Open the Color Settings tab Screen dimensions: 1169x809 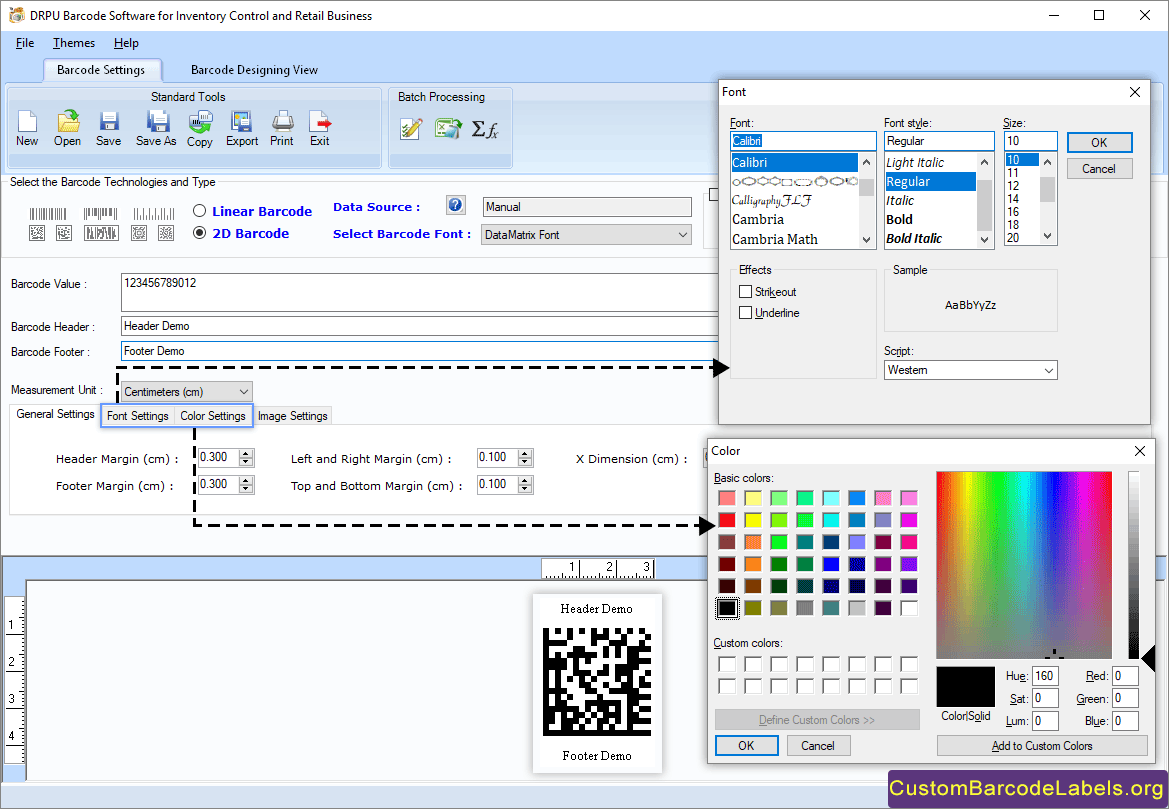click(x=212, y=416)
